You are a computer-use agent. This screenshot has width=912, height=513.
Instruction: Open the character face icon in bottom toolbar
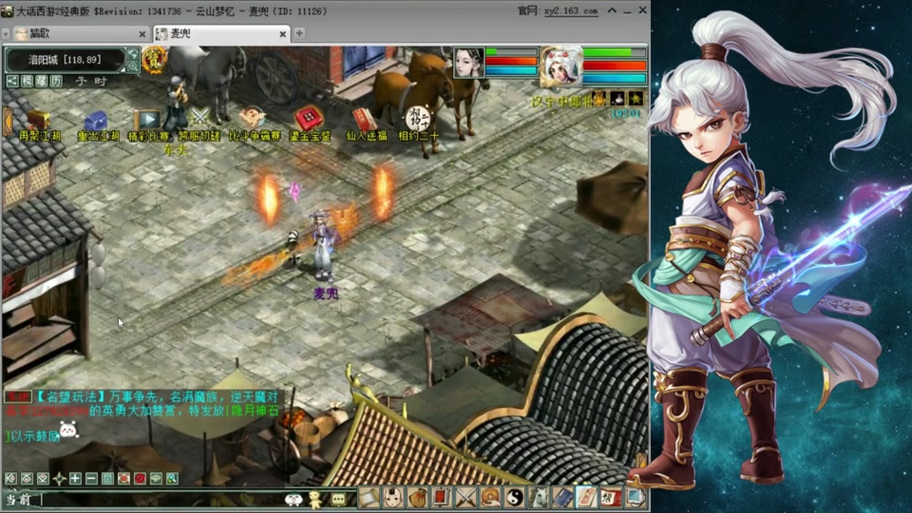point(393,497)
